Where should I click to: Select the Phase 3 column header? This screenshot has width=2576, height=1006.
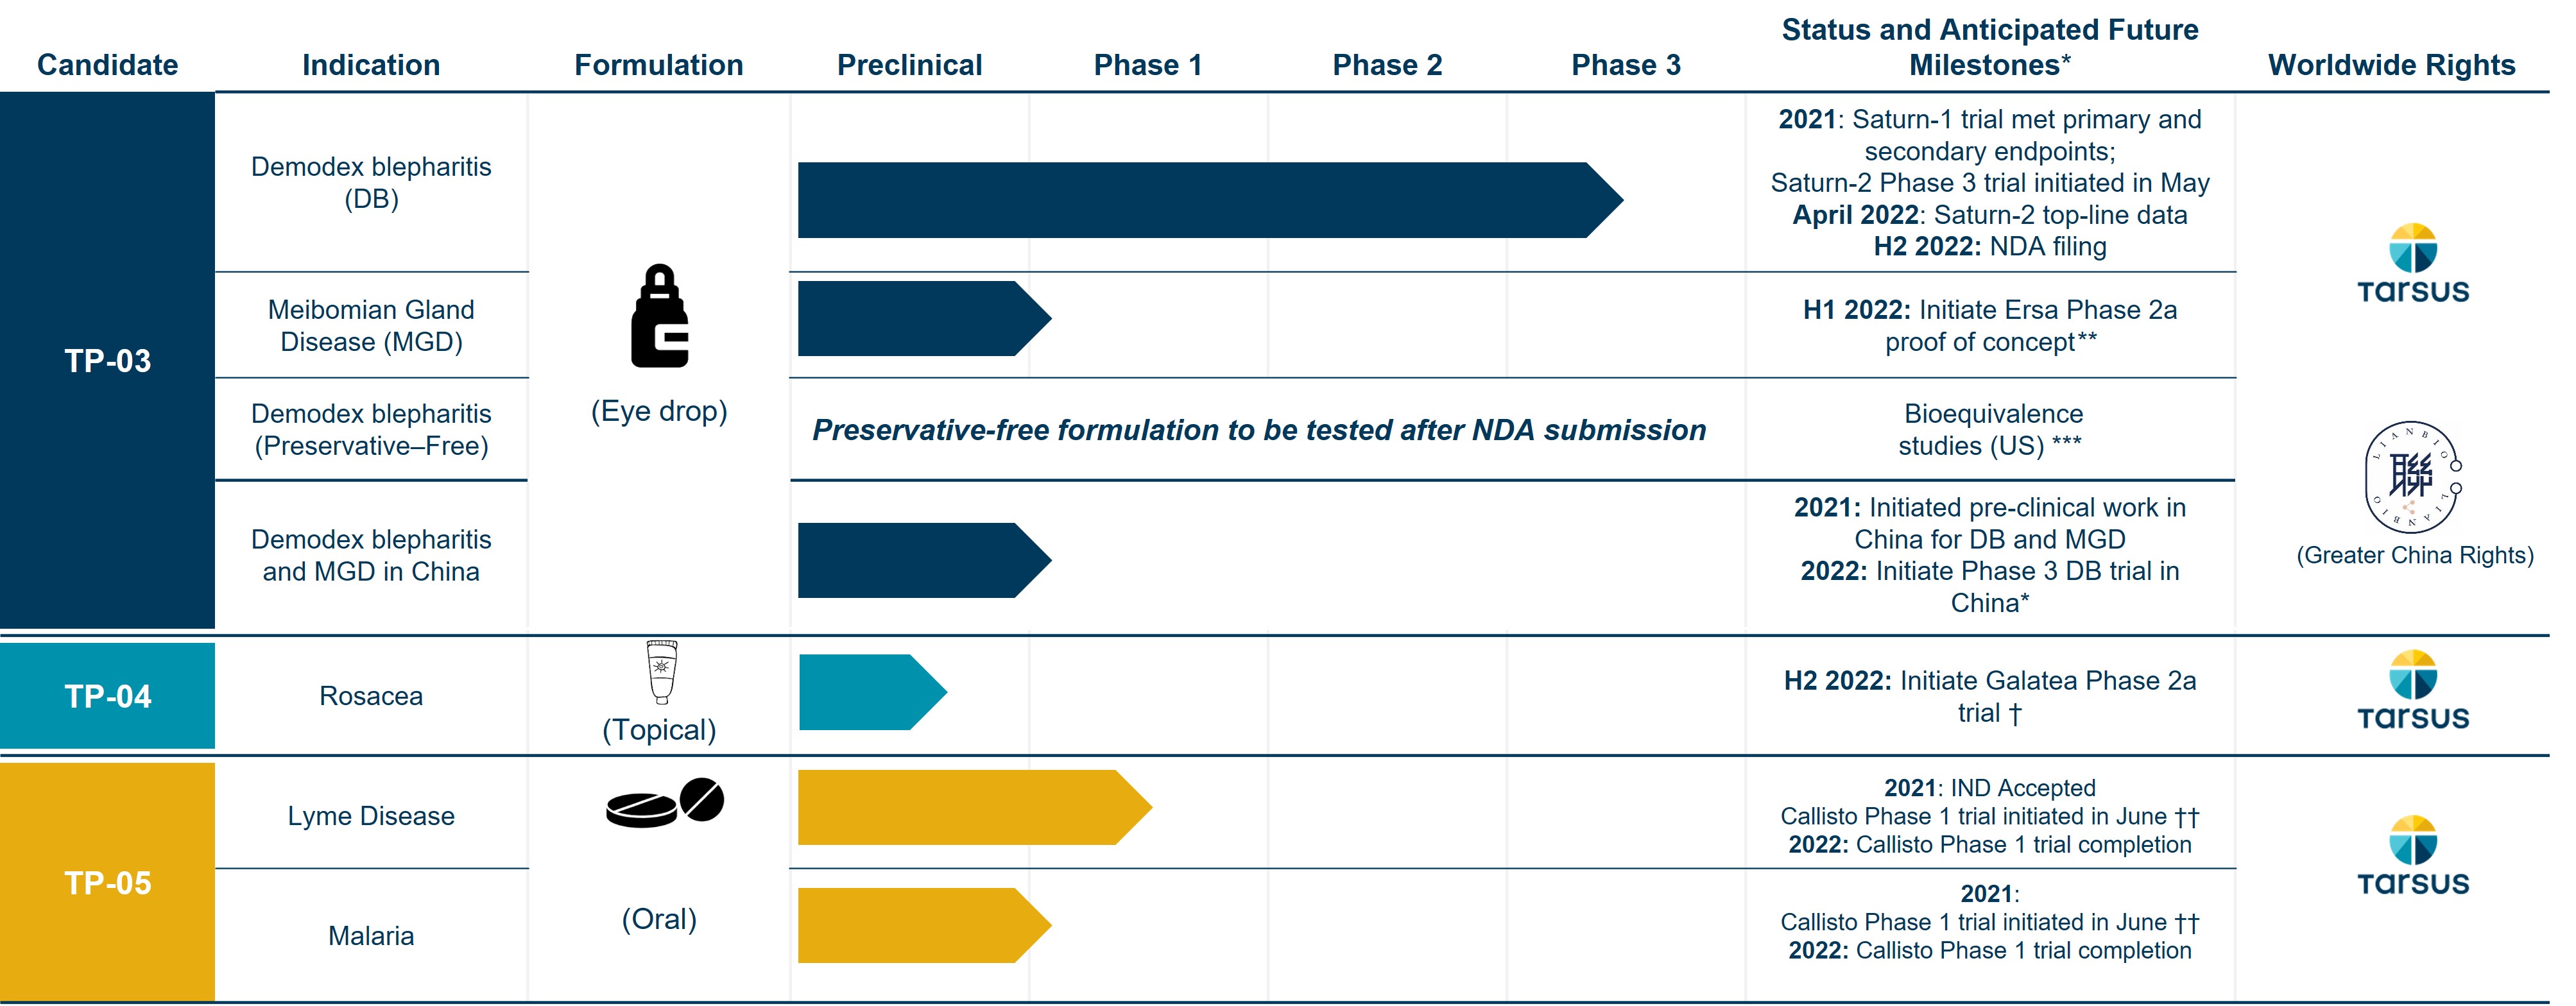pos(1625,65)
